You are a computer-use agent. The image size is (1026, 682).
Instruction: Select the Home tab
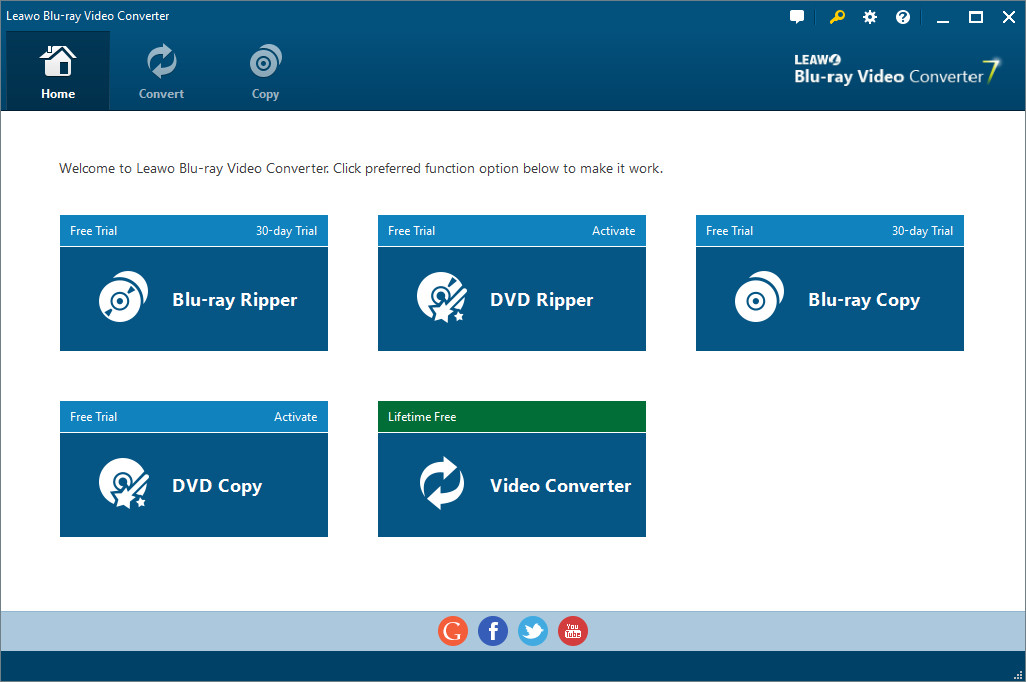[x=57, y=70]
